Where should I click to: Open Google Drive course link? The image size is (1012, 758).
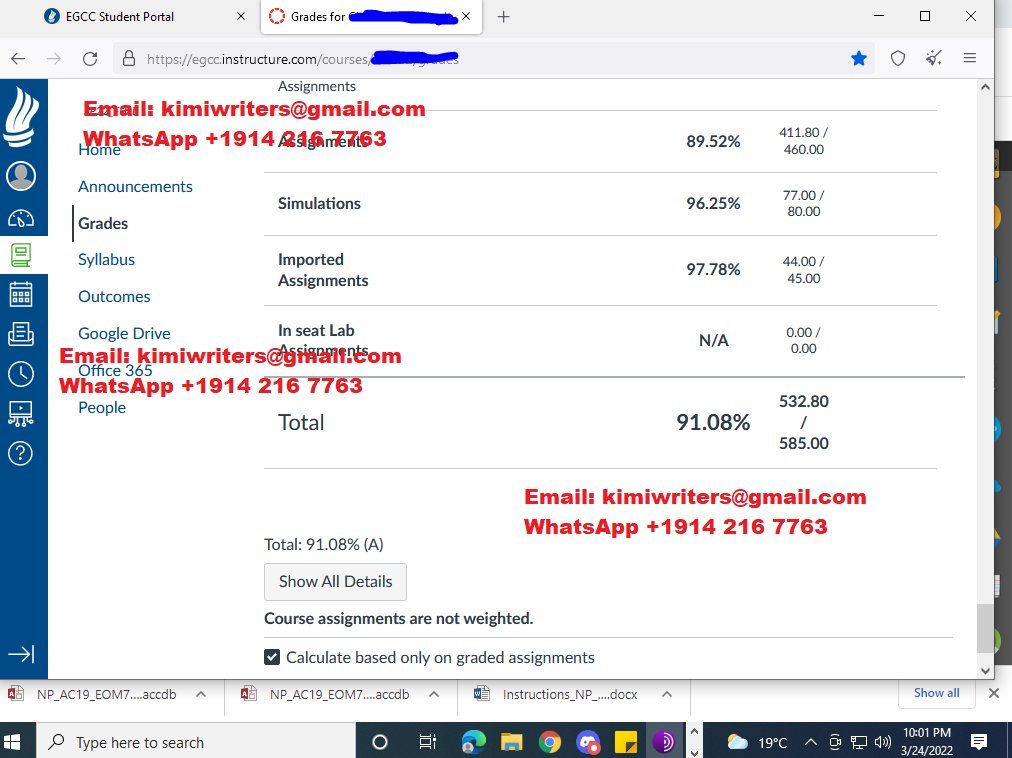coord(125,334)
